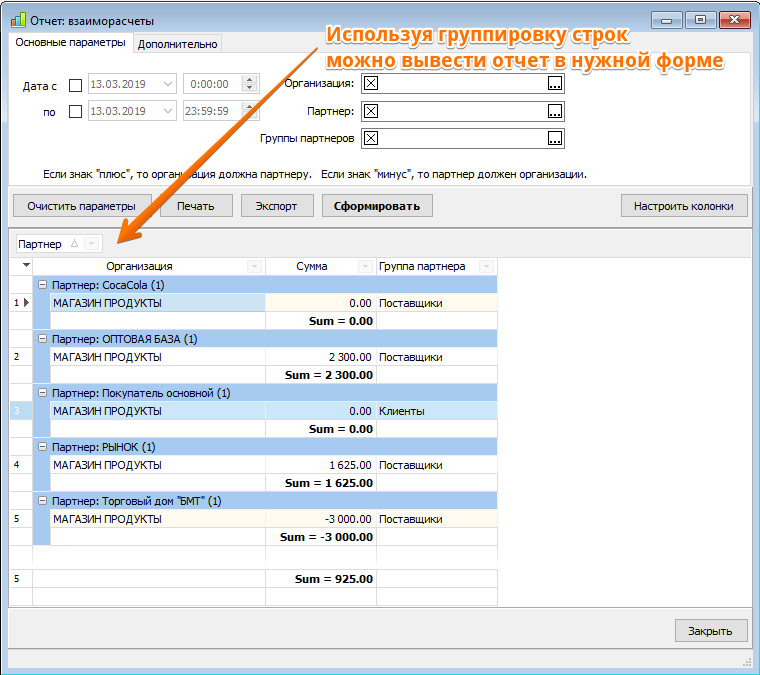760x675 pixels.
Task: Select the 1 625.00 sum cell
Action: [321, 465]
